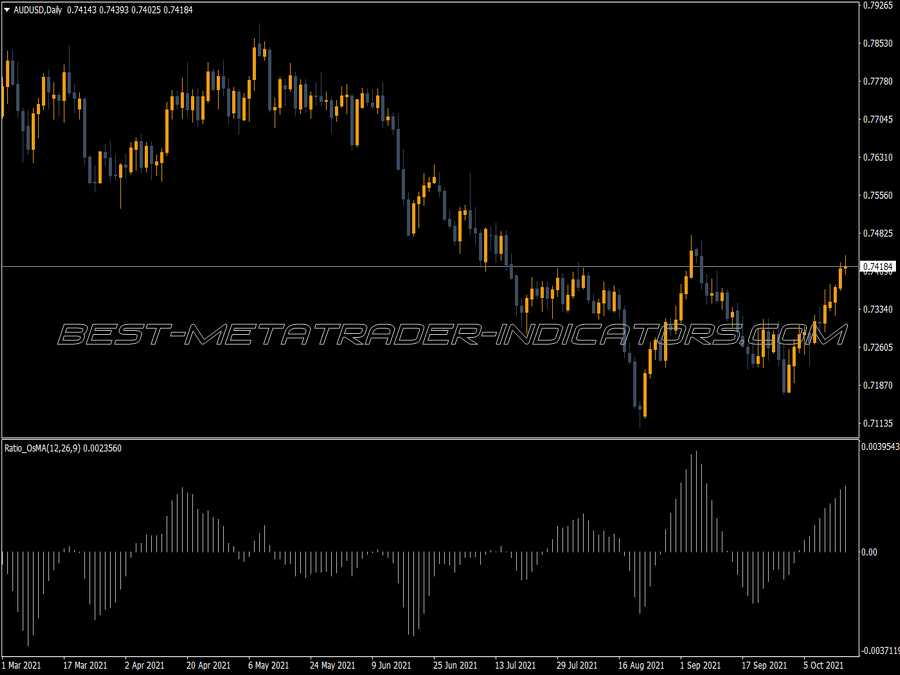Viewport: 900px width, 675px height.
Task: Click the horizontal current price line
Action: tap(430, 266)
